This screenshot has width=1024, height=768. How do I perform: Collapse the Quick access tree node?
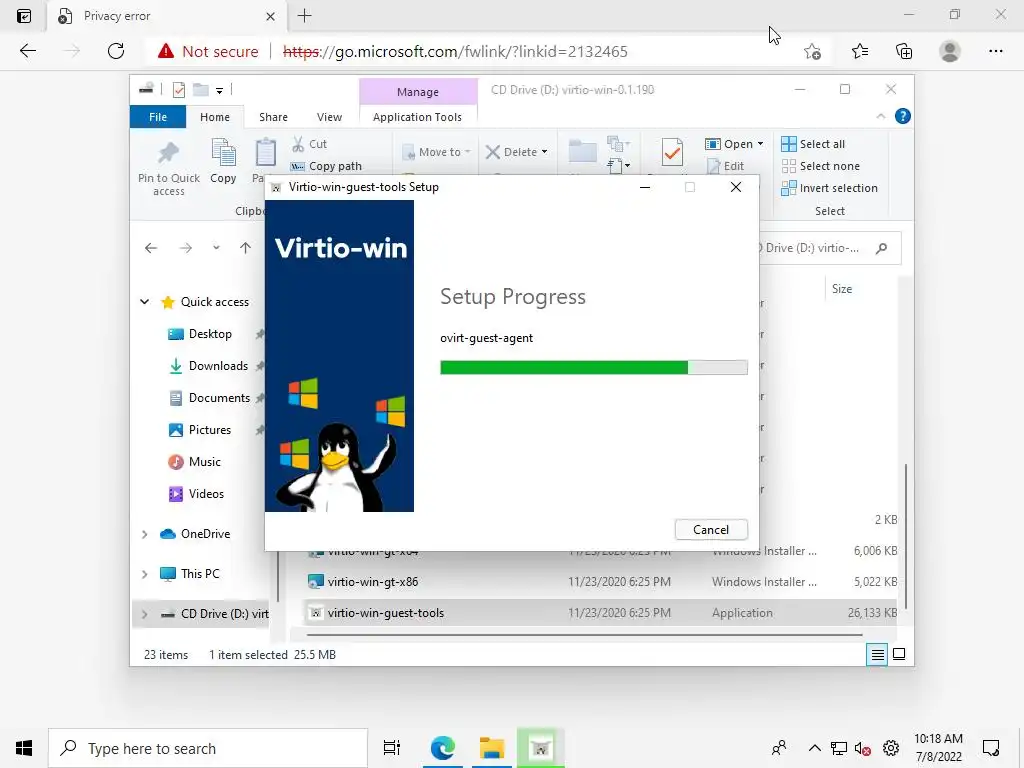144,302
